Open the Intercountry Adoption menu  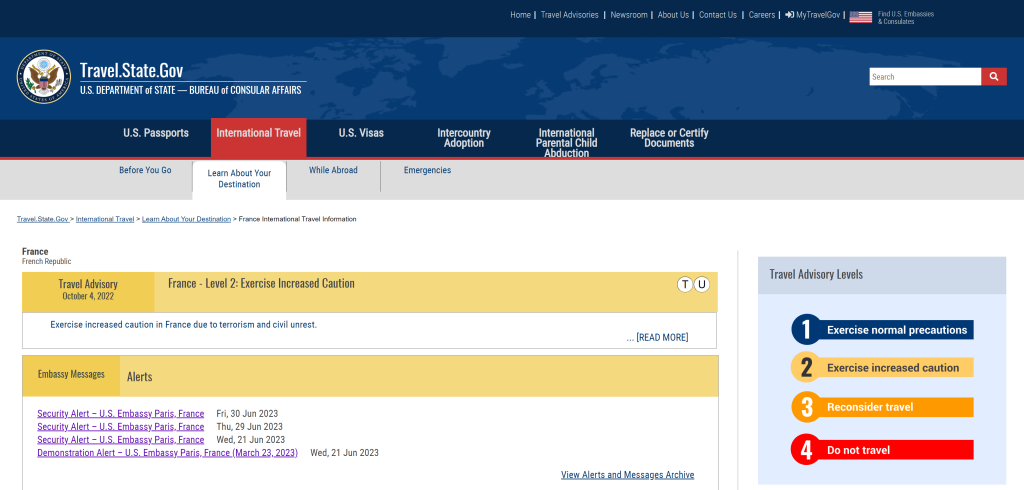tap(464, 138)
